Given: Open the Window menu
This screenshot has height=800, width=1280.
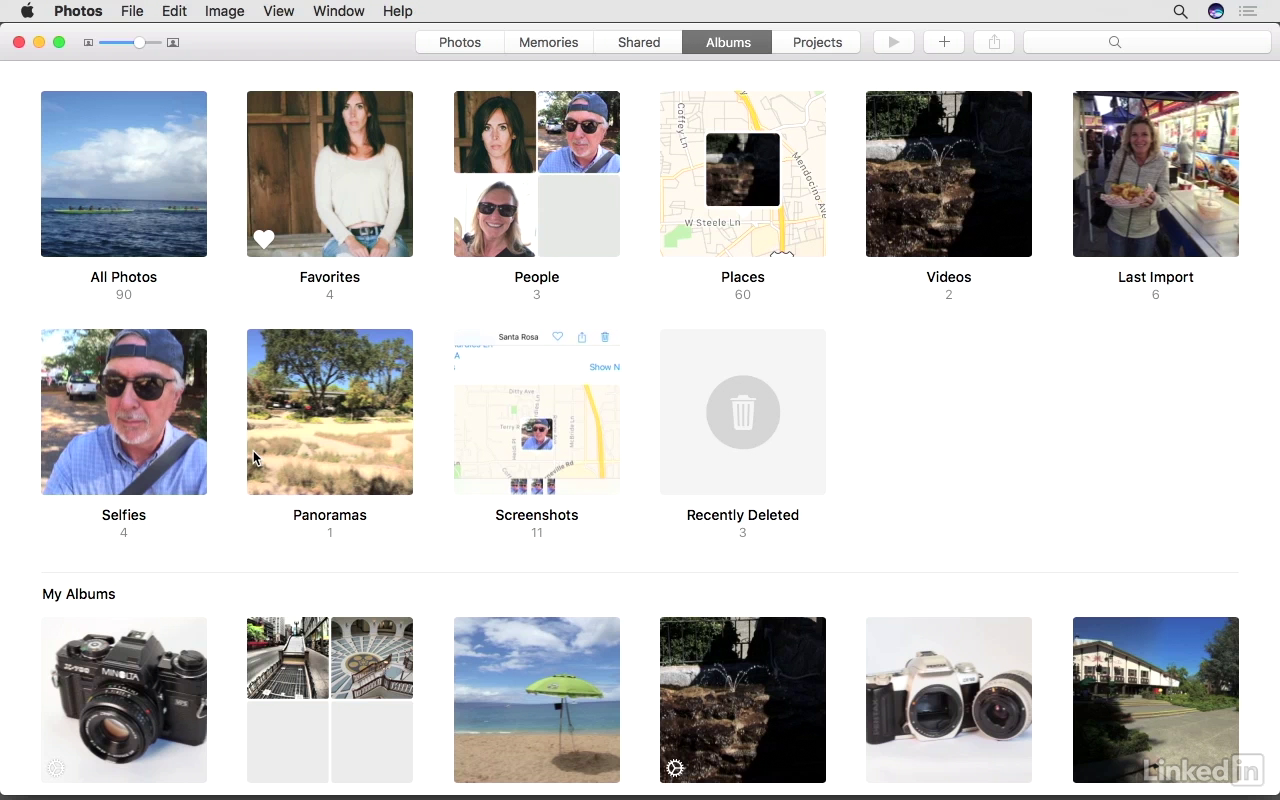Looking at the screenshot, I should (338, 11).
